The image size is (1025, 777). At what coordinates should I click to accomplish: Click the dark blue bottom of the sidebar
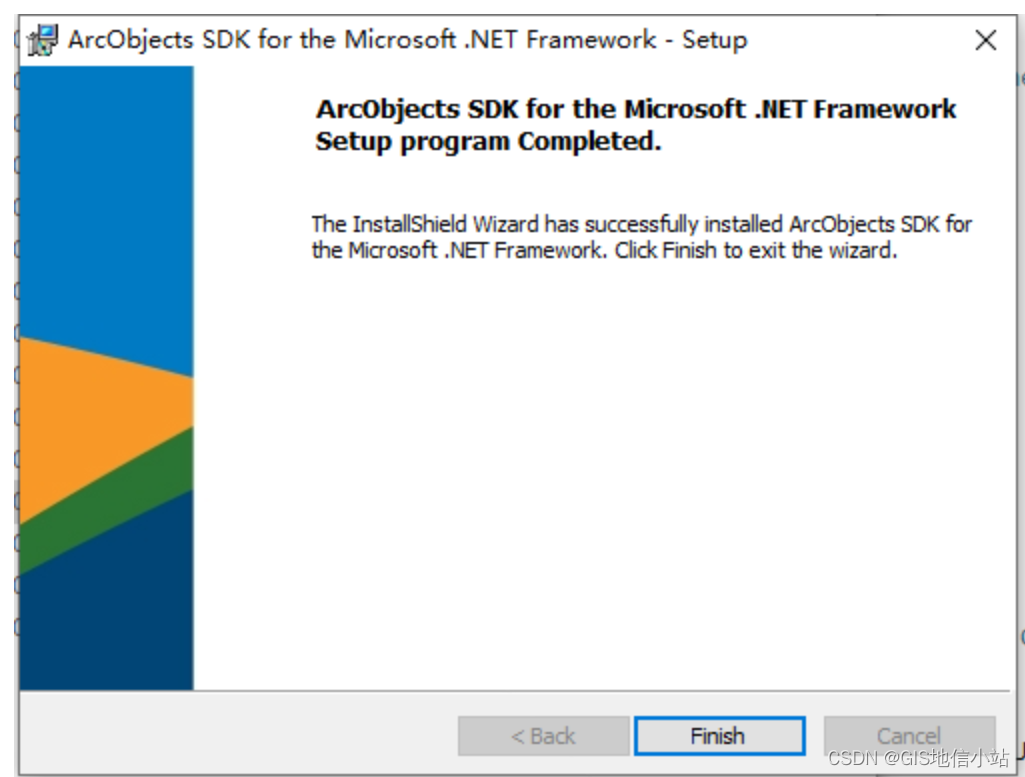pyautogui.click(x=110, y=630)
